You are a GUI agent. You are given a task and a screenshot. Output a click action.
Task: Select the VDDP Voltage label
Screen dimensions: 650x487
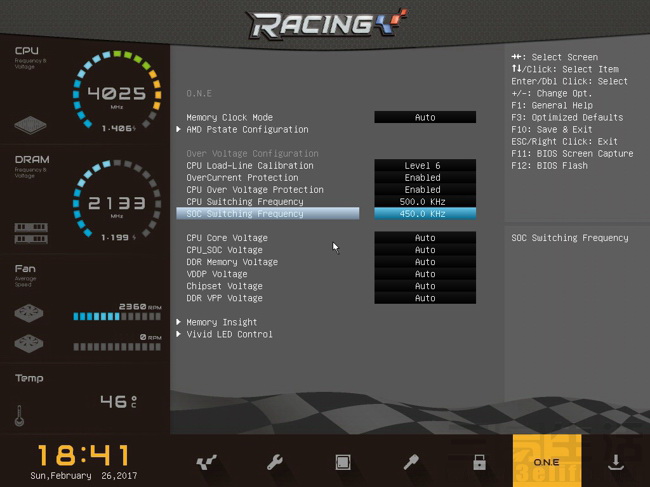217,274
